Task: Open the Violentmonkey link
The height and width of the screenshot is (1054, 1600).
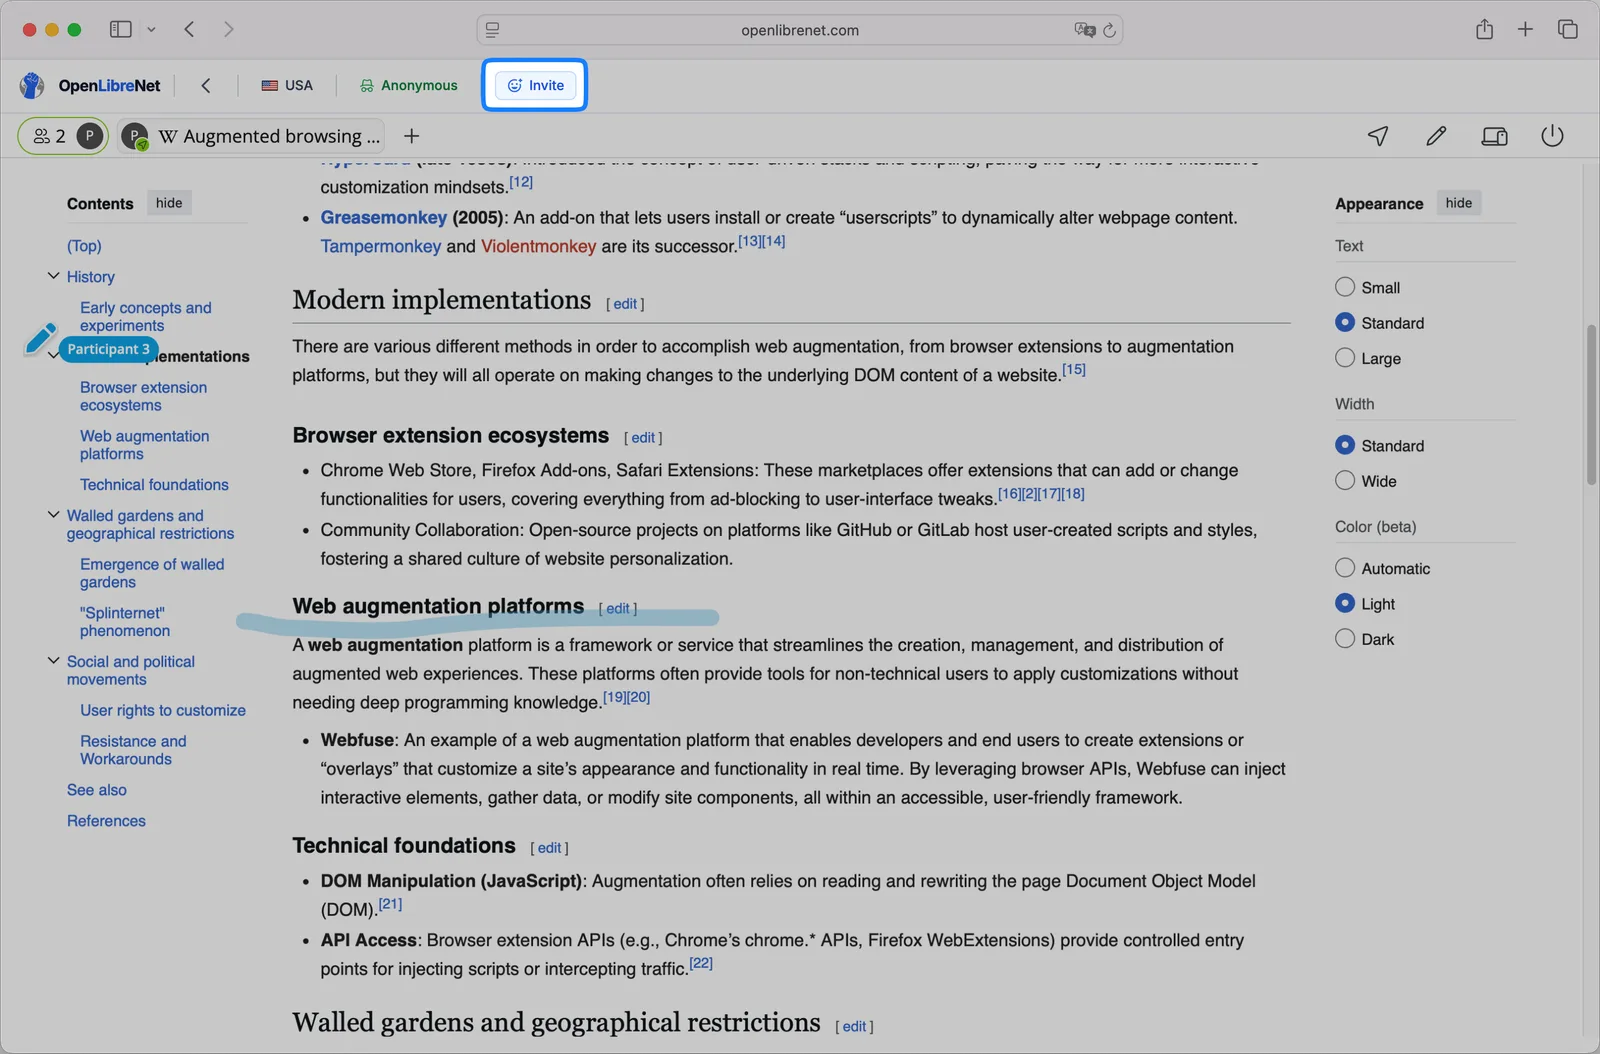Action: point(538,247)
